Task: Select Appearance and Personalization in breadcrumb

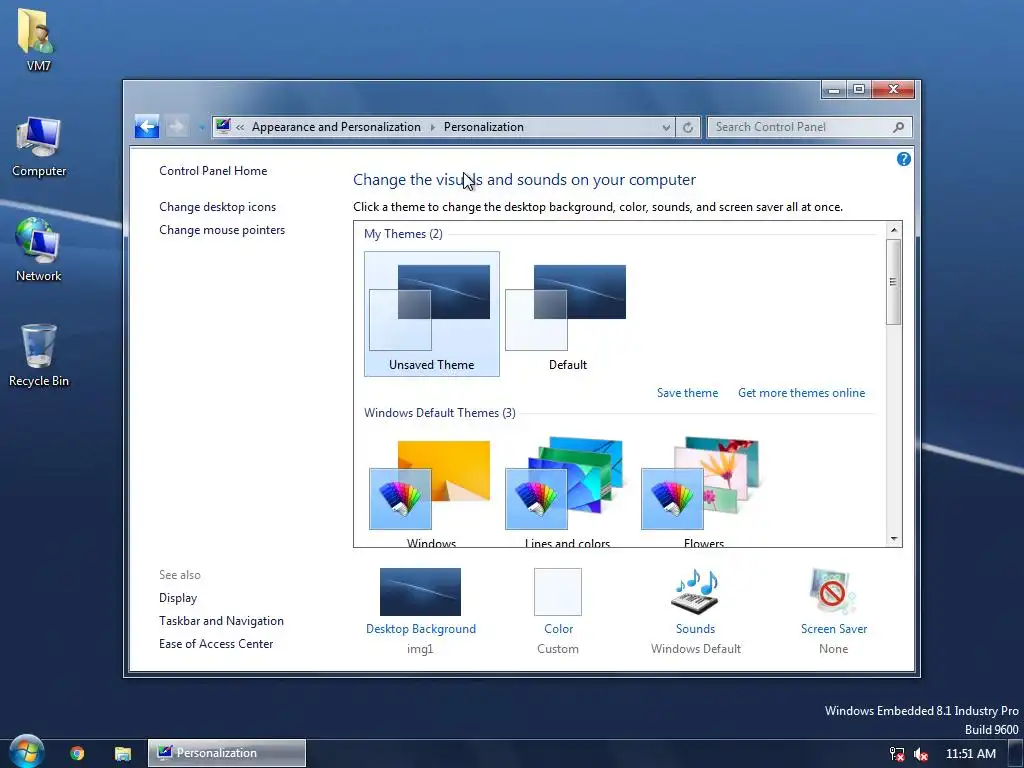Action: (336, 127)
